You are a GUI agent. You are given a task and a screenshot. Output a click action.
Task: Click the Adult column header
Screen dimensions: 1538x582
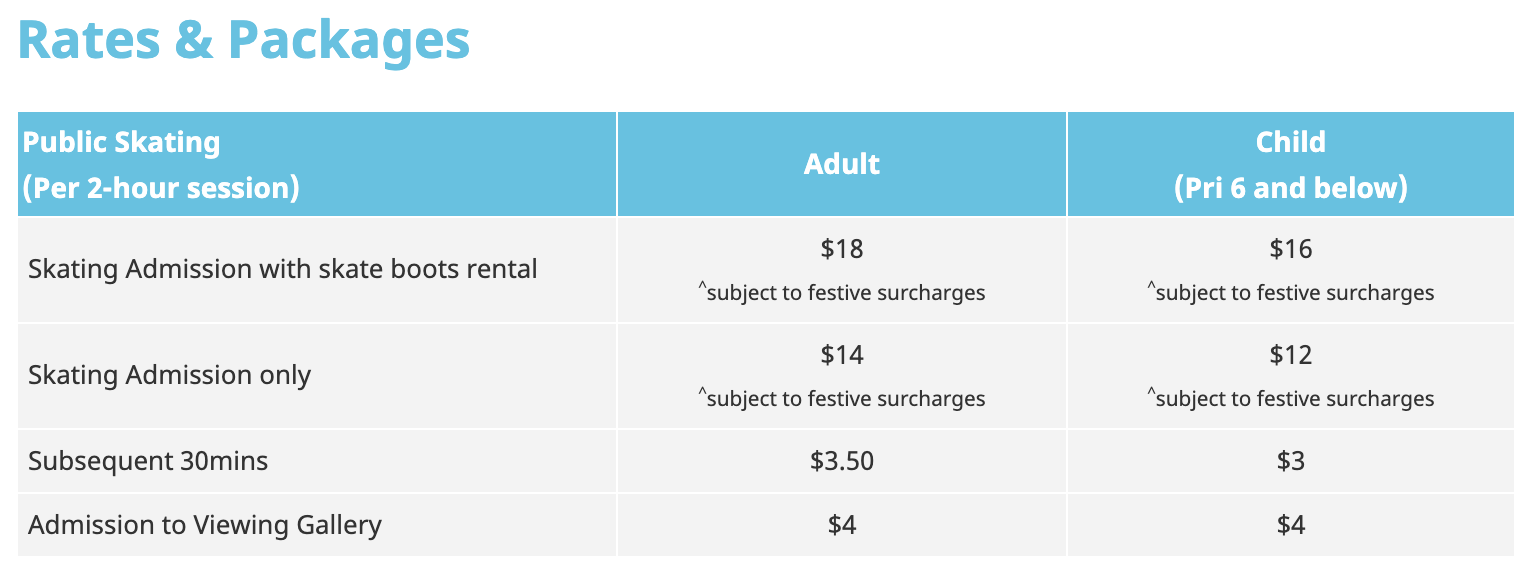(842, 164)
